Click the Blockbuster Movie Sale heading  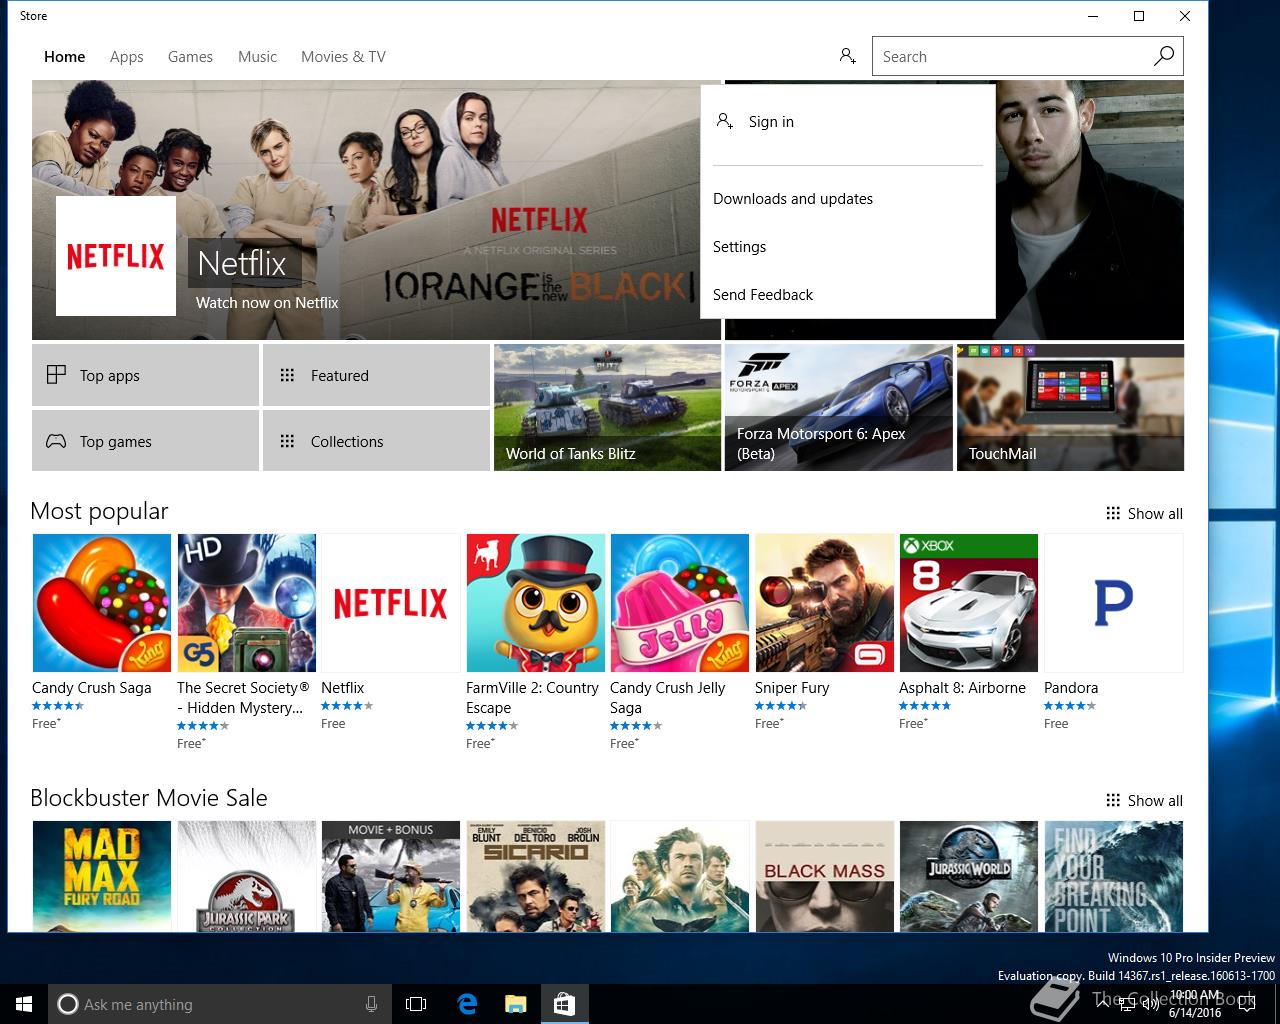point(149,798)
